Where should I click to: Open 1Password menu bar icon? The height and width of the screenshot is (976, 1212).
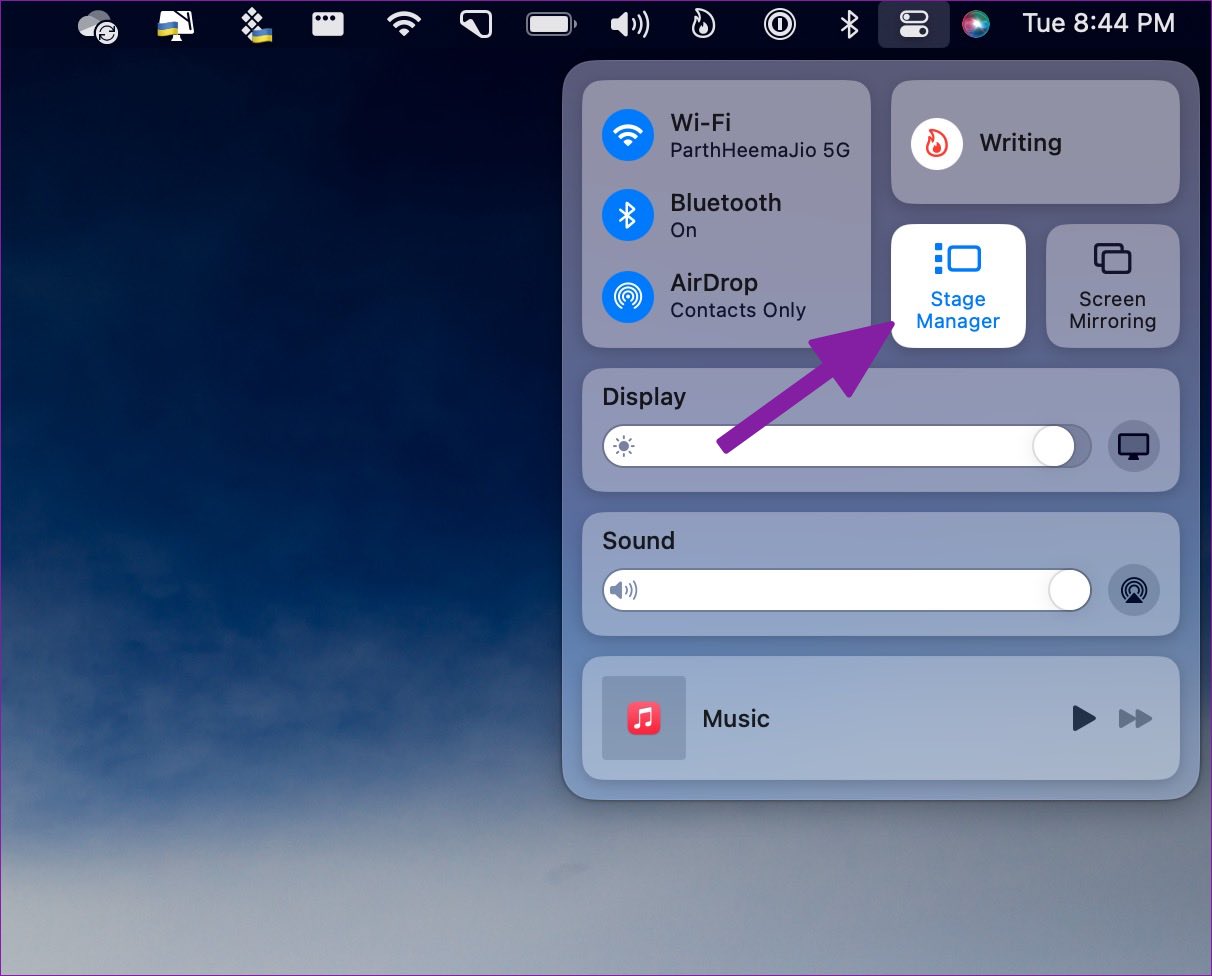pyautogui.click(x=779, y=24)
